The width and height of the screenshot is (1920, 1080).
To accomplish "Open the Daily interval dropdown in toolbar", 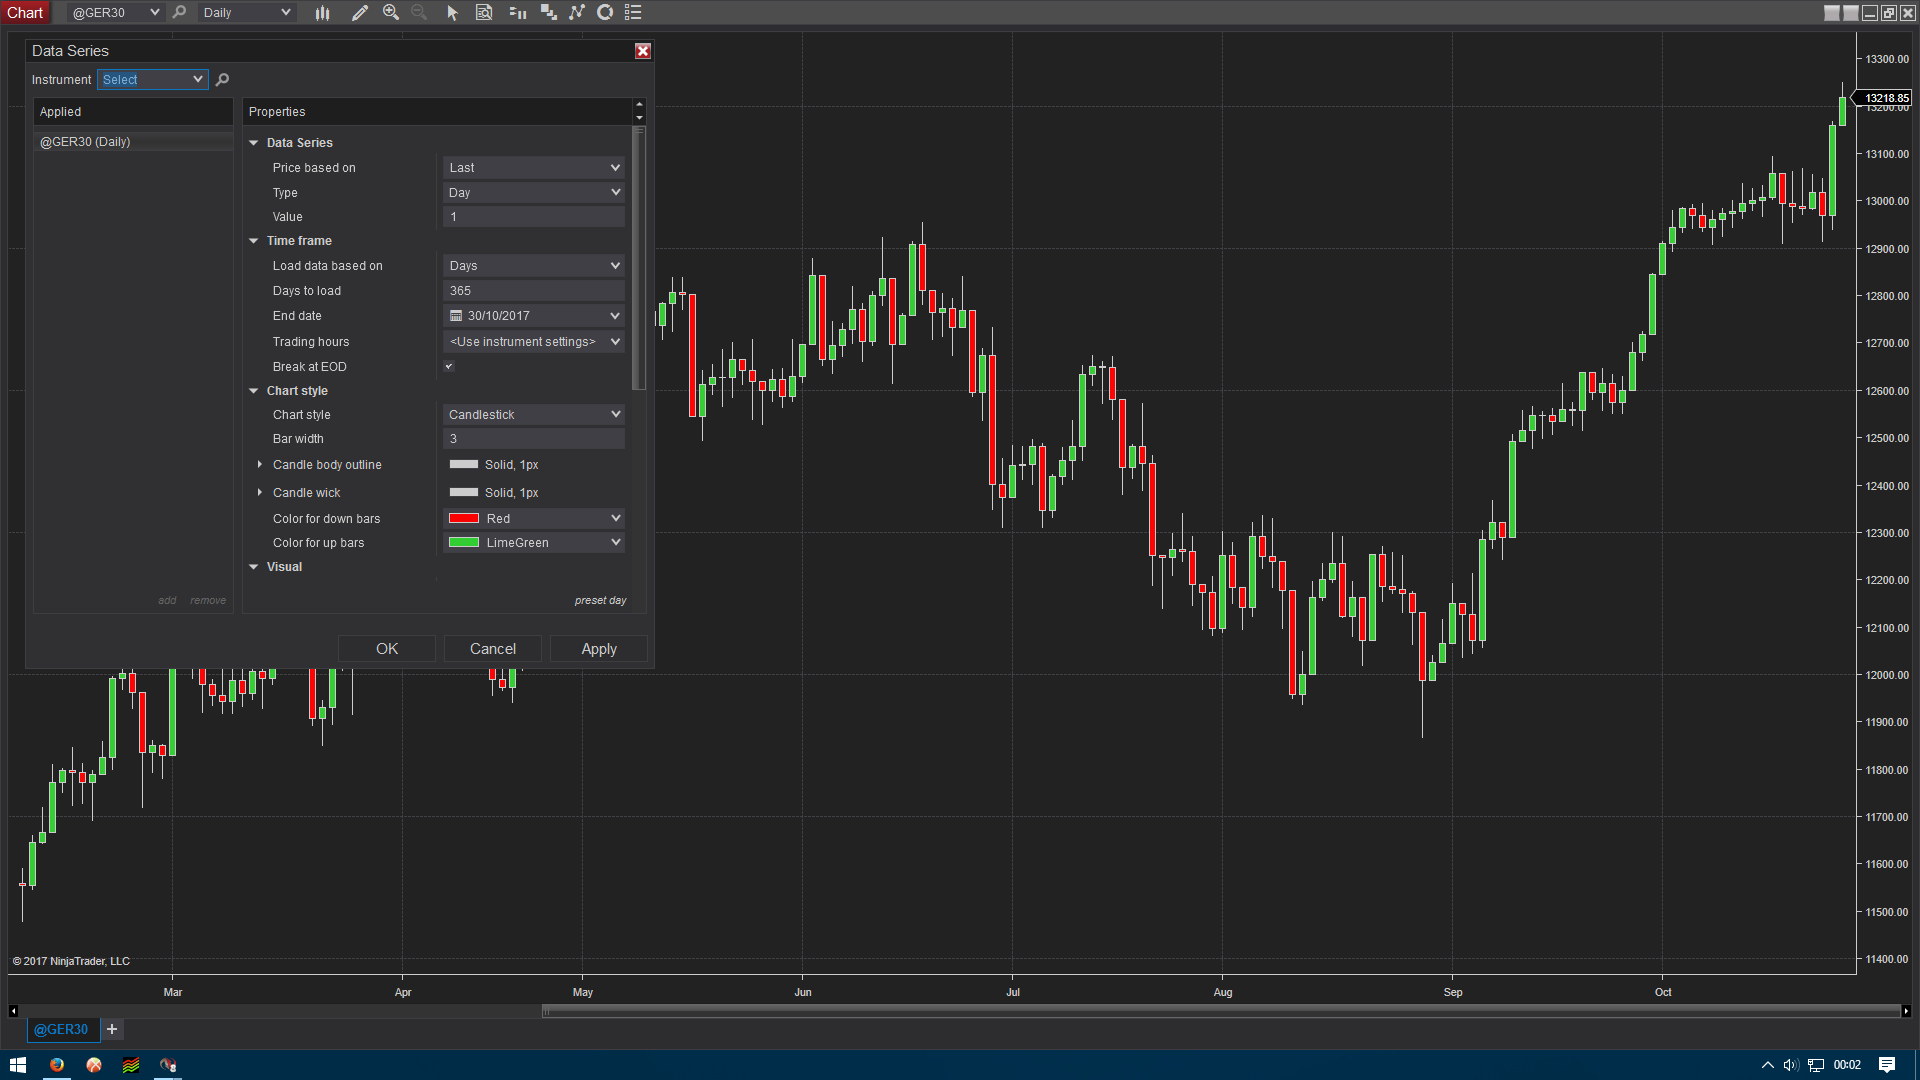I will tap(246, 13).
